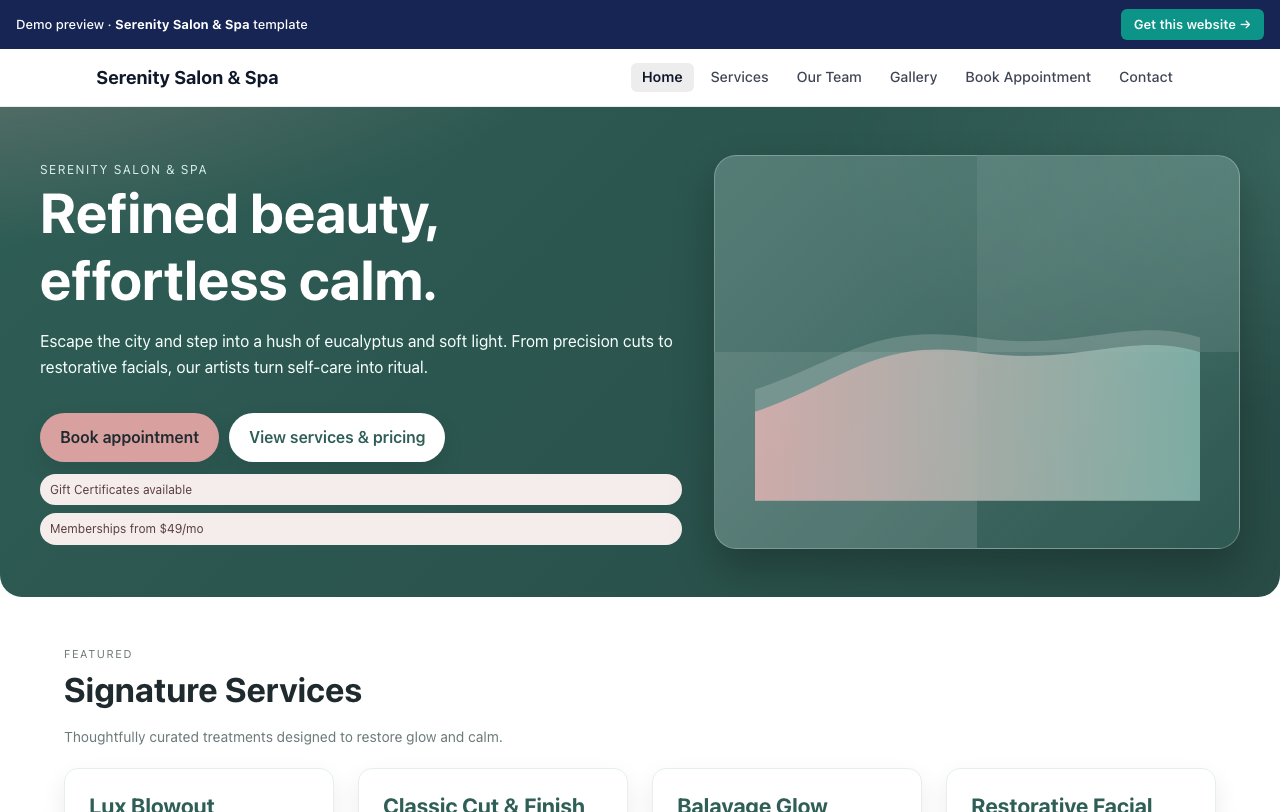Image resolution: width=1280 pixels, height=812 pixels.
Task: Click the Thoughtfully curated treatments subtitle
Action: pos(283,737)
